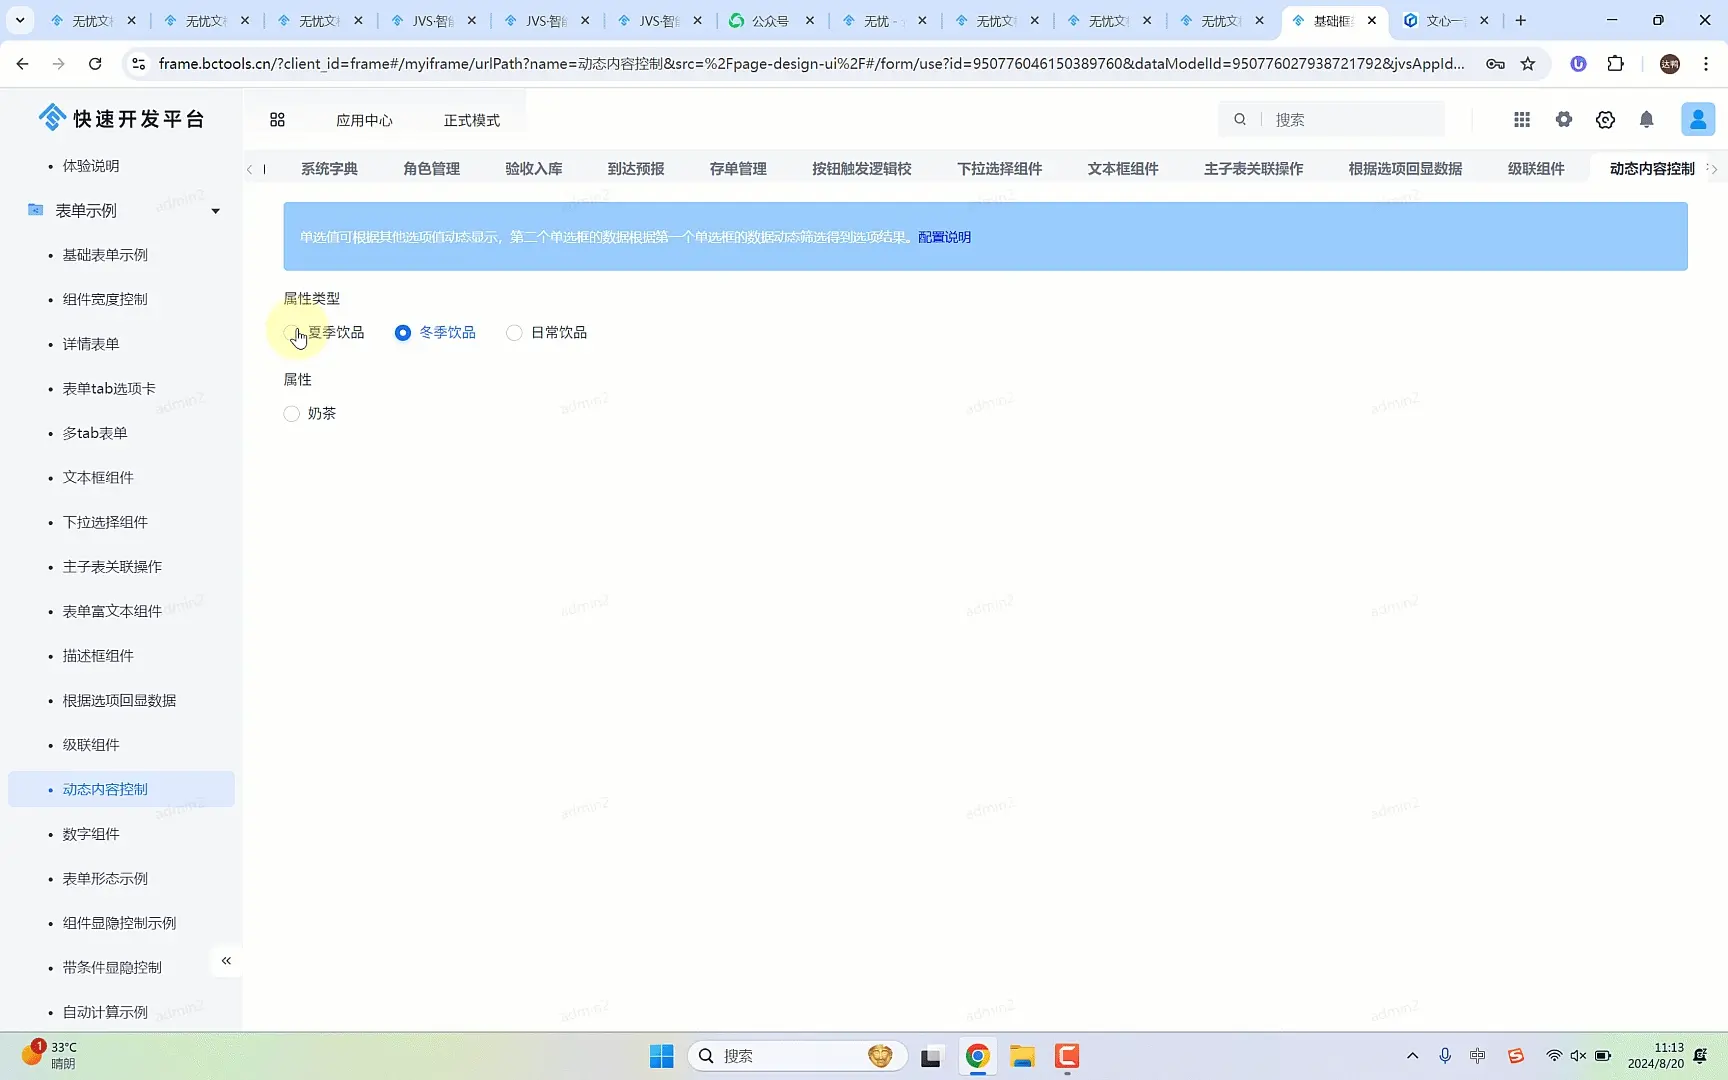
Task: Open 组件宽度控制 in the sidebar
Action: pos(105,299)
